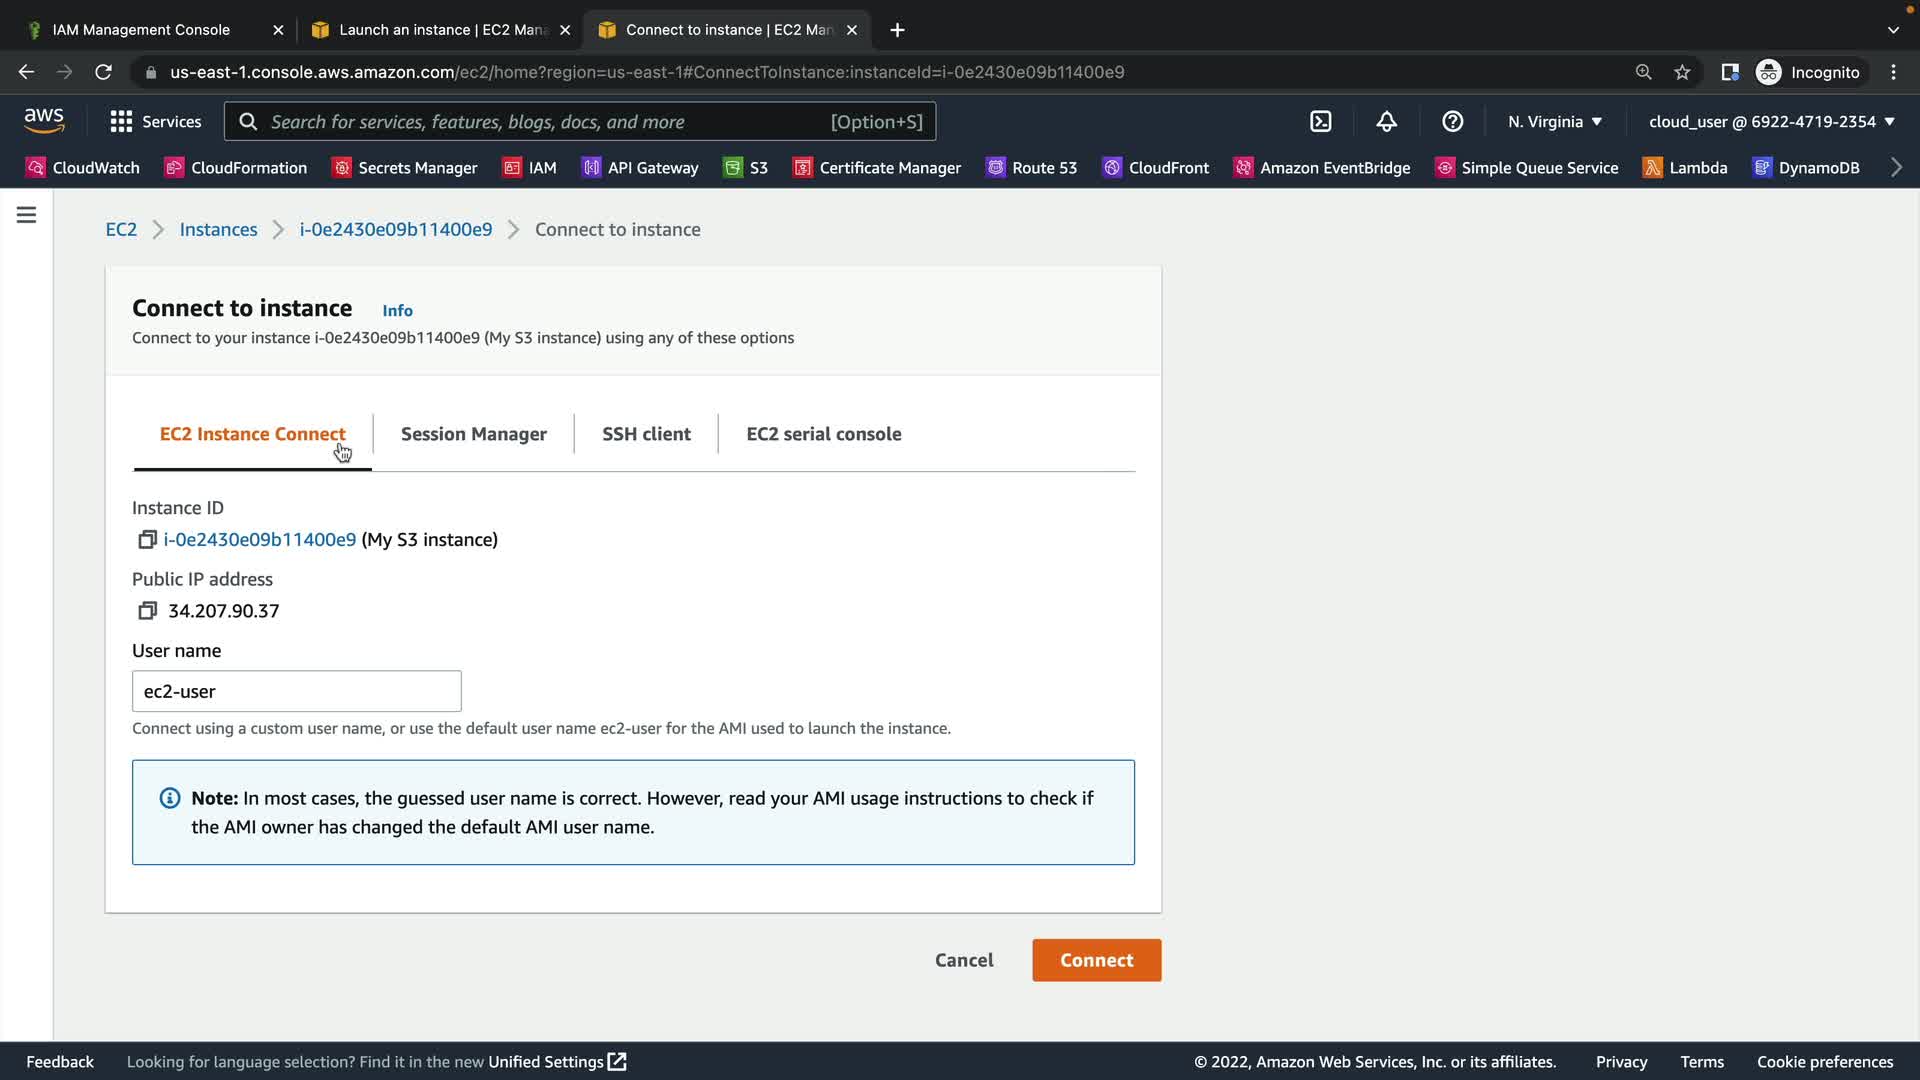
Task: Switch to the SSH client tab
Action: (646, 434)
